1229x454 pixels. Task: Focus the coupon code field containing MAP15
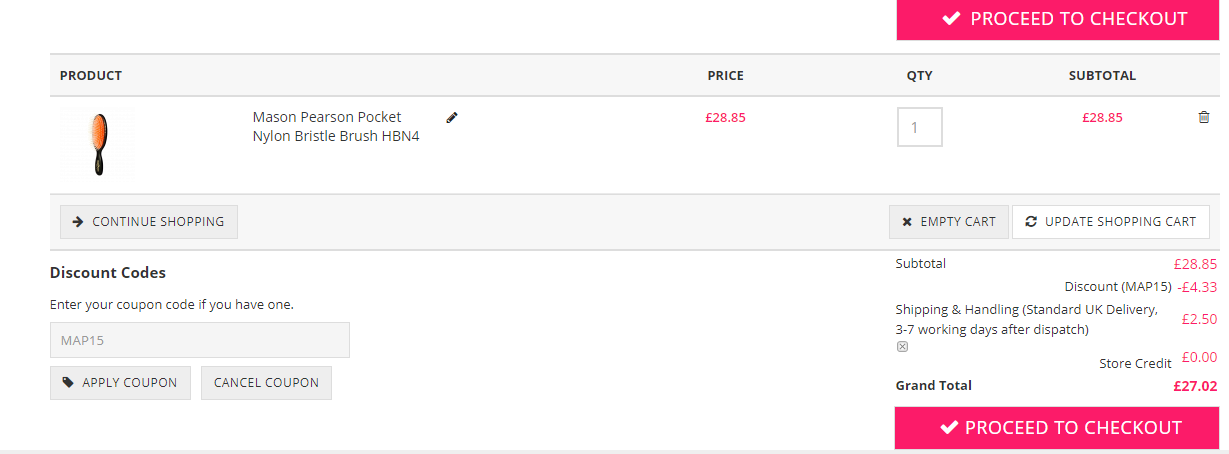coord(200,340)
